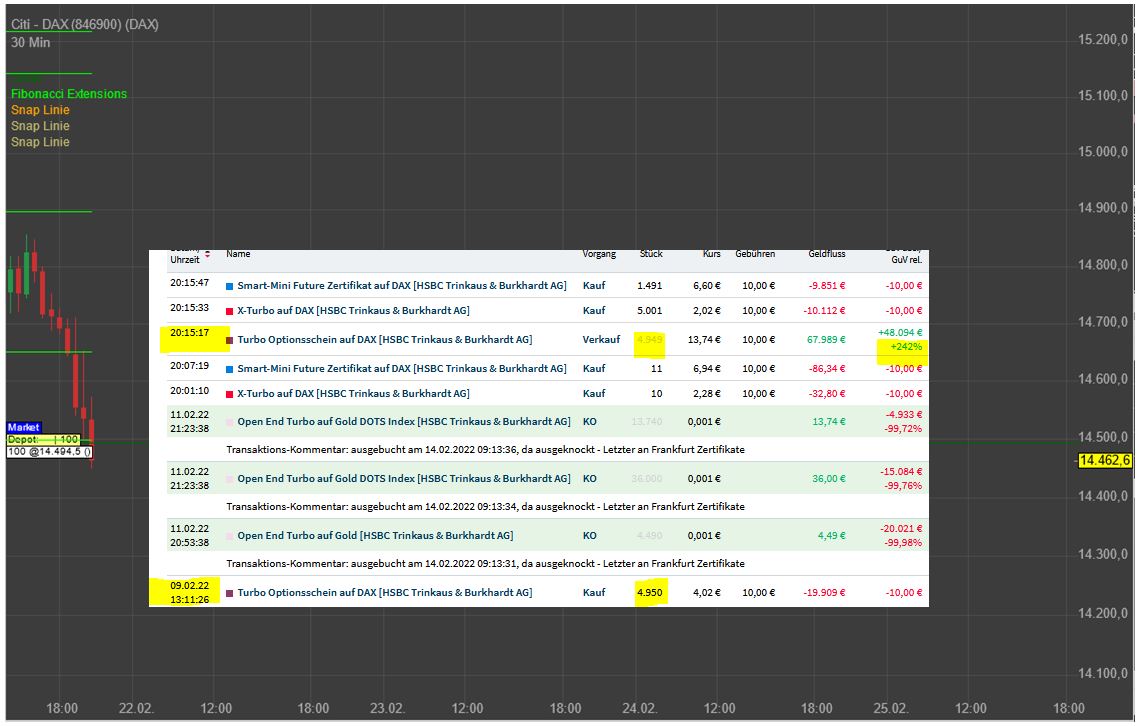Viewport: 1140px width, 726px height.
Task: Open Open End Turbo auf Gold link at 20:53:38
Action: [x=375, y=536]
